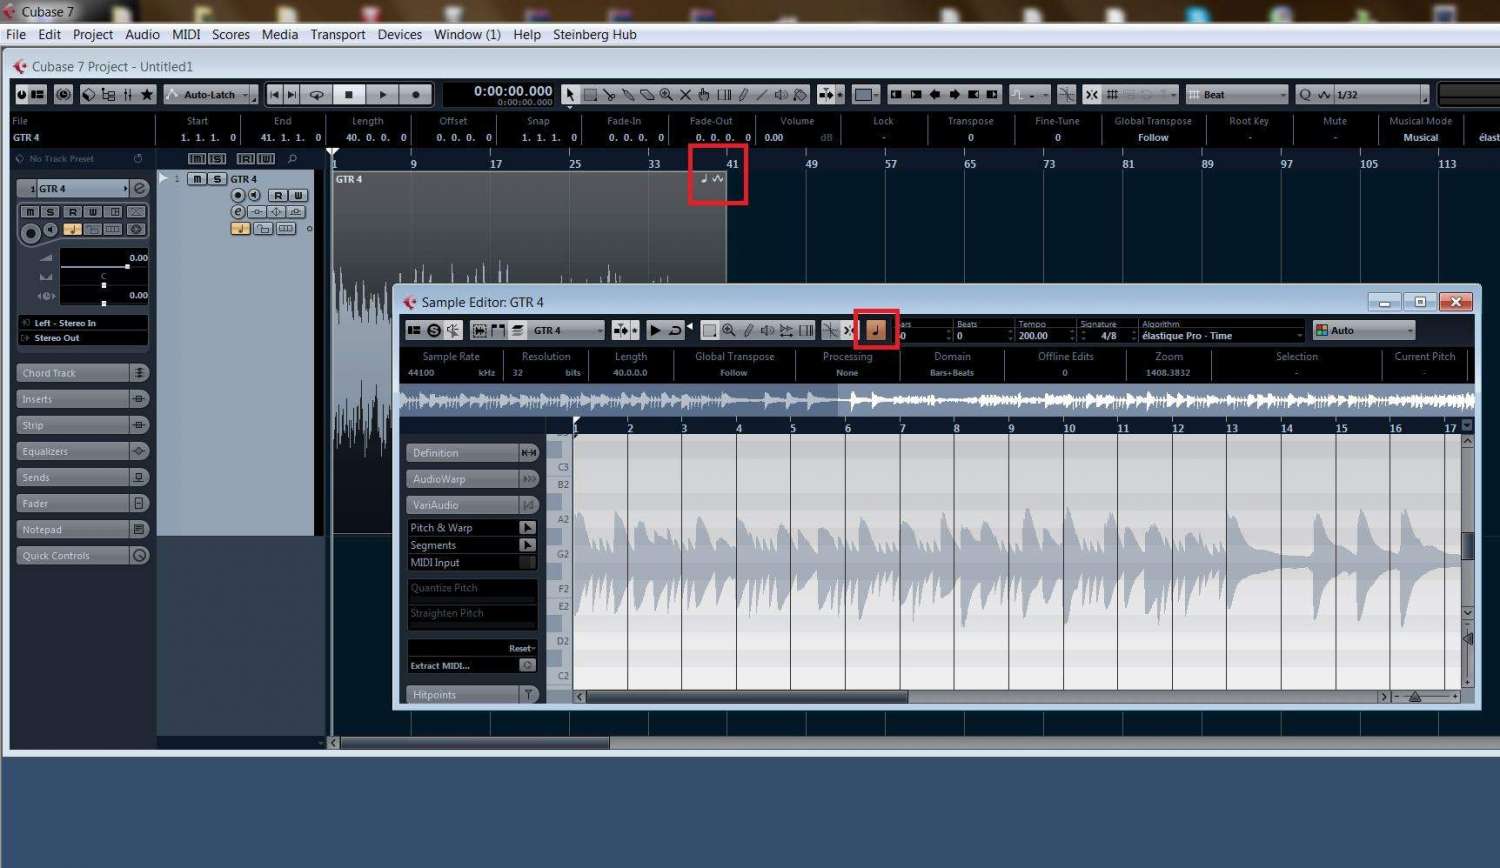
Task: Select the Time Warp tool
Action: [x=724, y=95]
